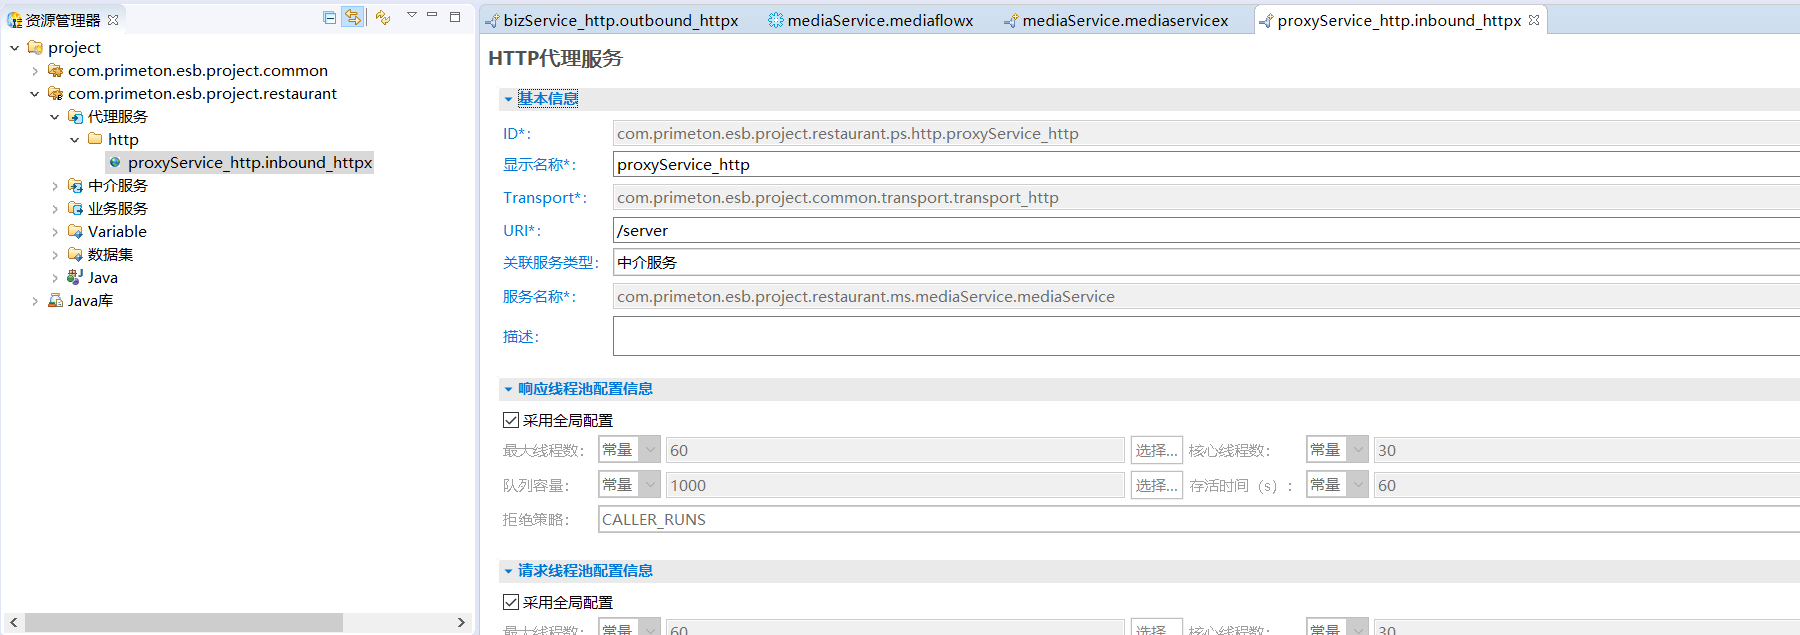This screenshot has width=1800, height=635.
Task: Close the proxyService_http.inbound_httpx editor tab
Action: coord(1534,20)
